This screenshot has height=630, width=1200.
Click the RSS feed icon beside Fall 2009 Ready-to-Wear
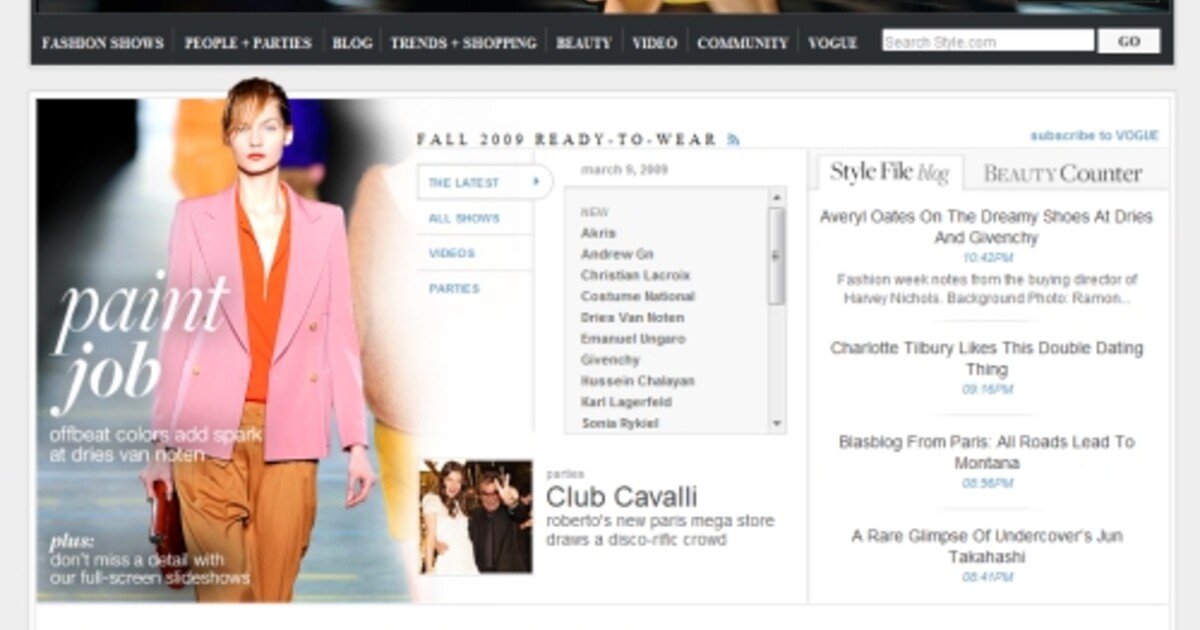(733, 140)
